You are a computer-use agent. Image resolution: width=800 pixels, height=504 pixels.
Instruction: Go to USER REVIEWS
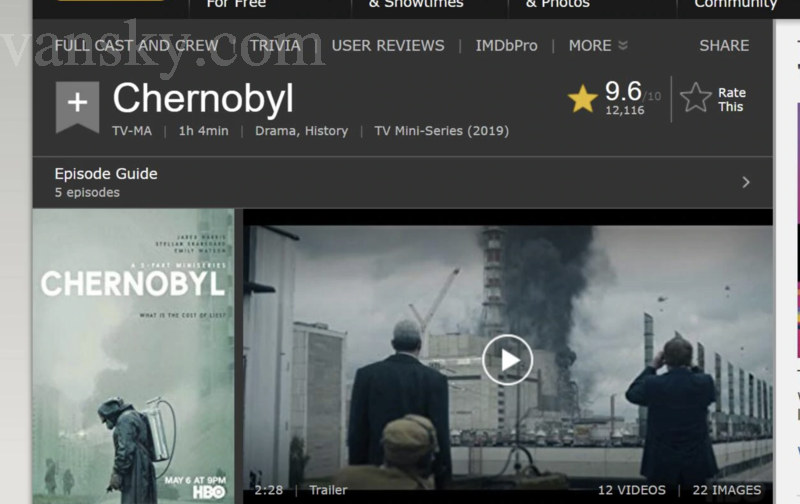(388, 45)
